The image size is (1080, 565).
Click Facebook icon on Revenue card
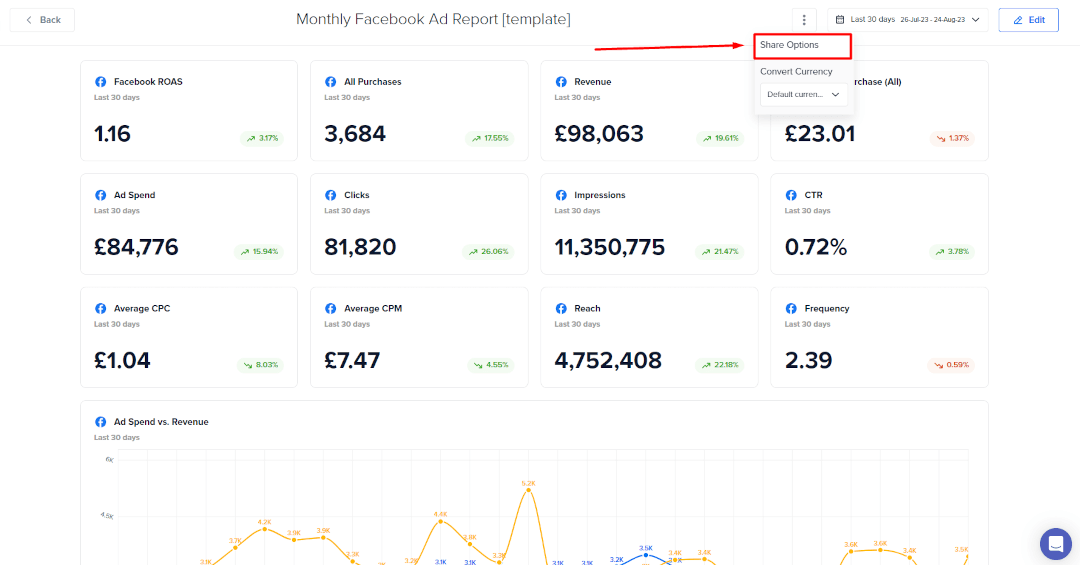pyautogui.click(x=561, y=82)
